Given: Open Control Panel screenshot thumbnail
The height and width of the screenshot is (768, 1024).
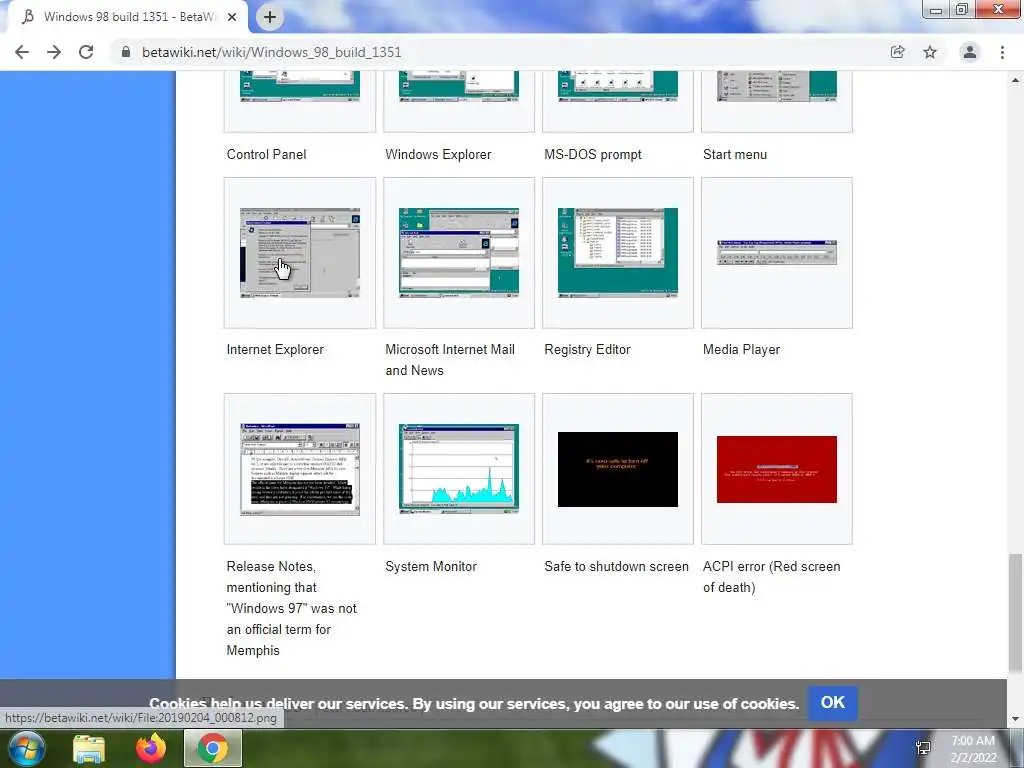Looking at the screenshot, I should click(300, 86).
